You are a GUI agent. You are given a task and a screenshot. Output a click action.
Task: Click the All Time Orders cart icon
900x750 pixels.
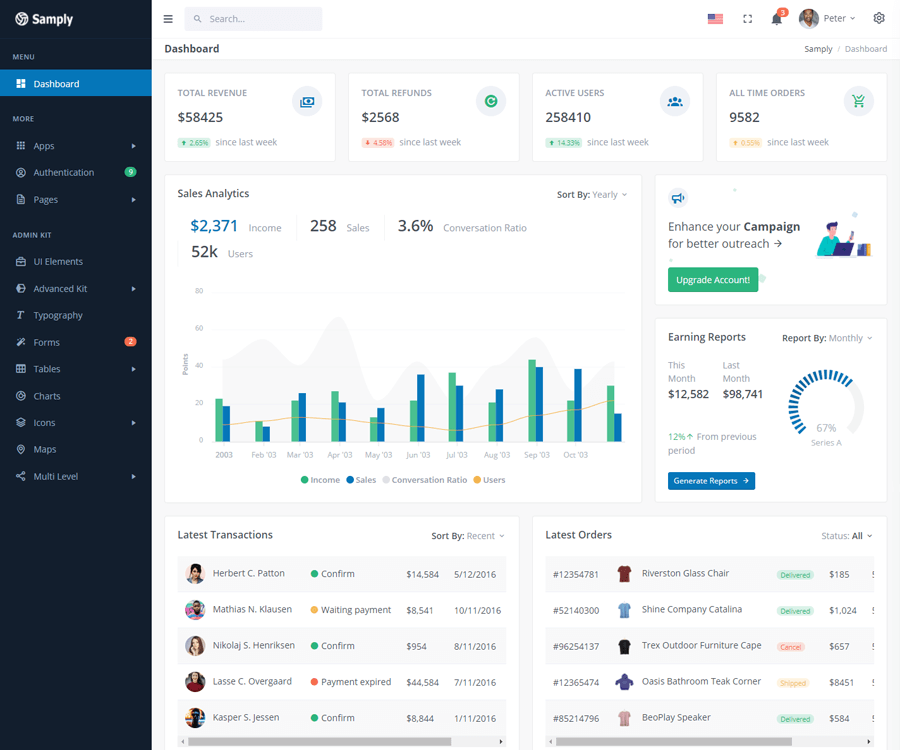858,102
